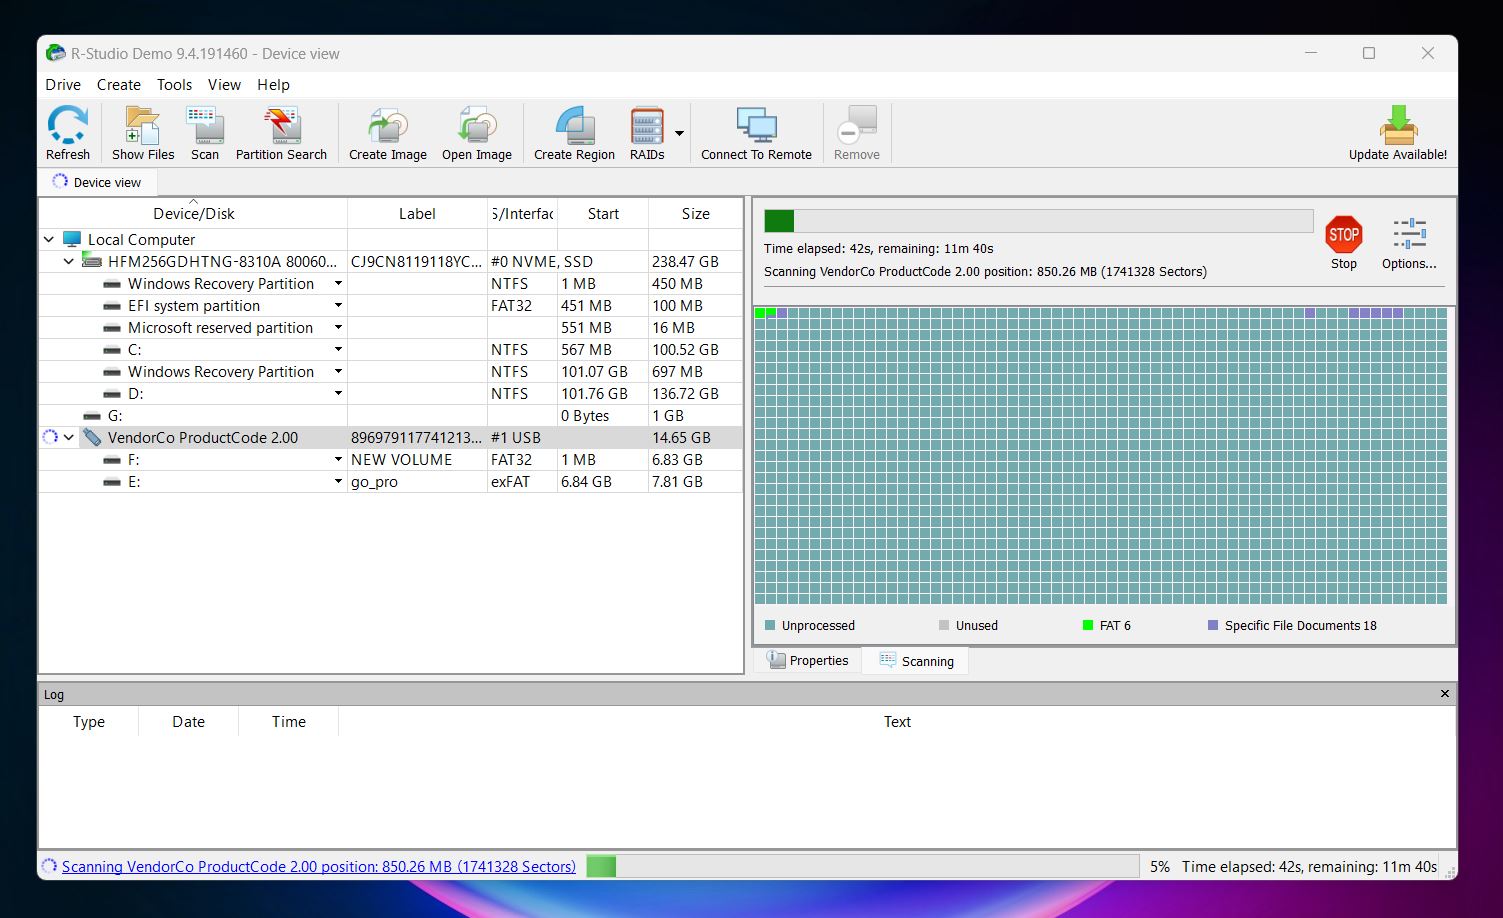Click the scan progress bar in the scanning panel
This screenshot has height=918, width=1503.
[x=1038, y=221]
